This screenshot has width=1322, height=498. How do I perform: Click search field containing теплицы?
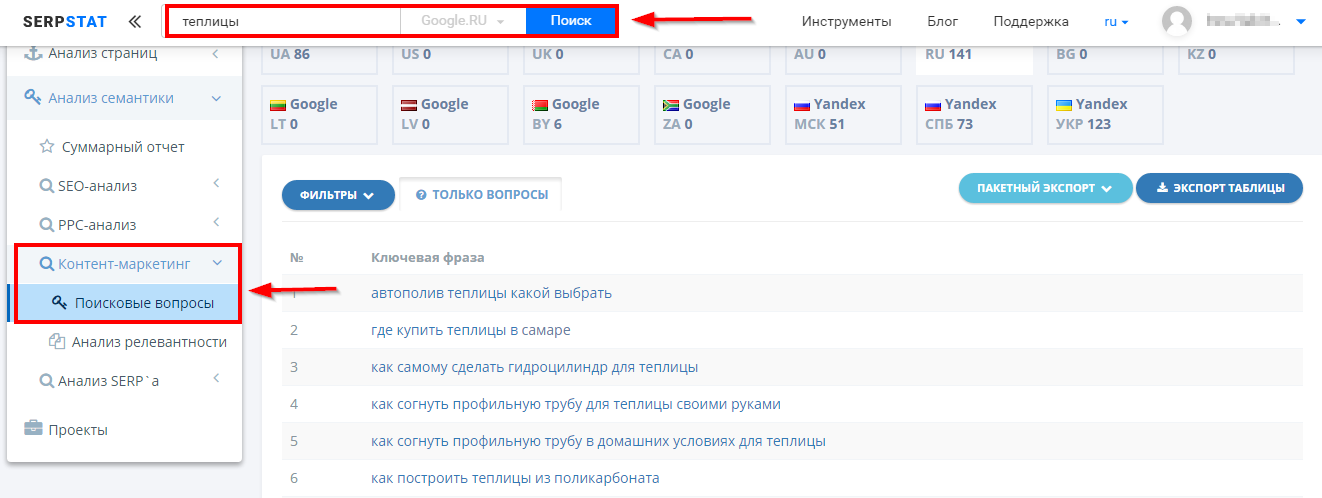point(284,21)
